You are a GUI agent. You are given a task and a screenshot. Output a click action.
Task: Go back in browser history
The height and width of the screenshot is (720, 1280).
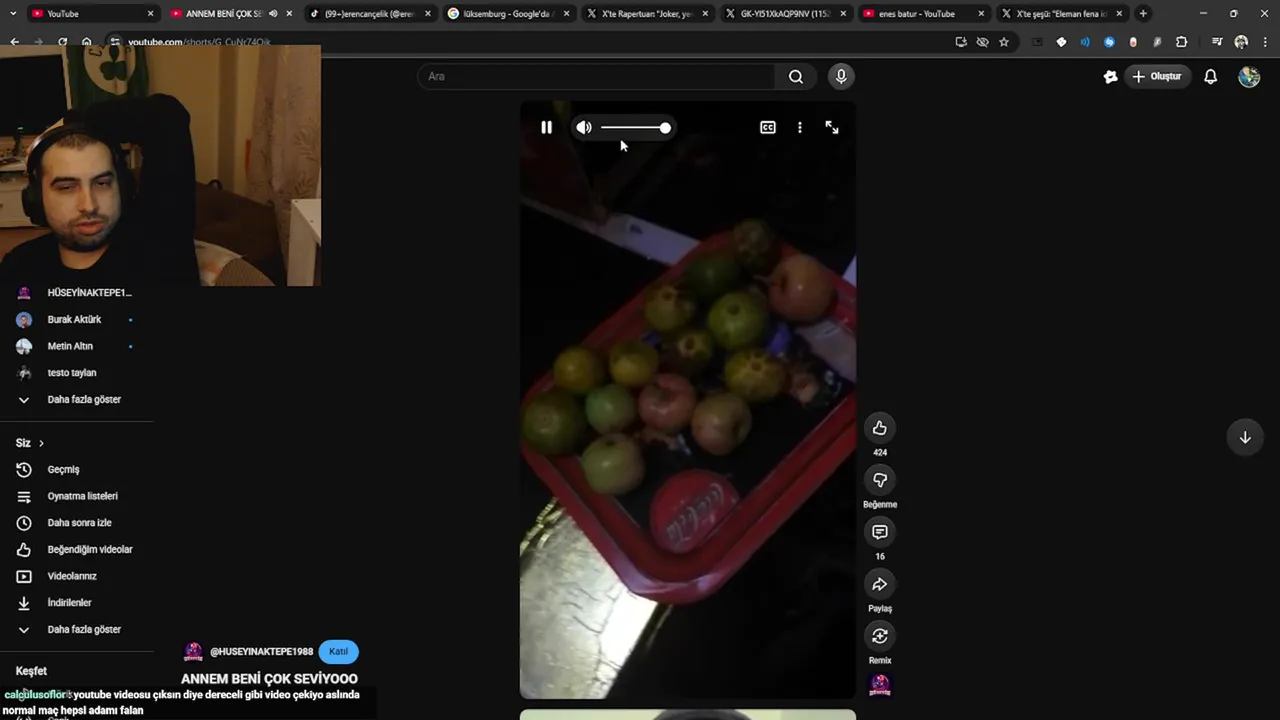coord(14,42)
